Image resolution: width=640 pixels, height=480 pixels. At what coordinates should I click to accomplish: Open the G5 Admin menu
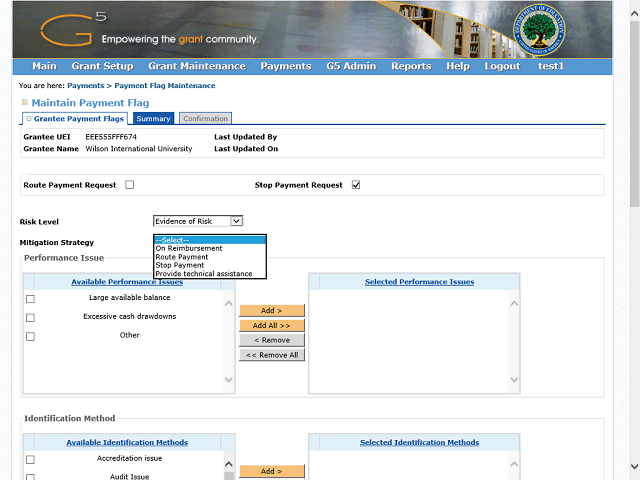coord(350,66)
